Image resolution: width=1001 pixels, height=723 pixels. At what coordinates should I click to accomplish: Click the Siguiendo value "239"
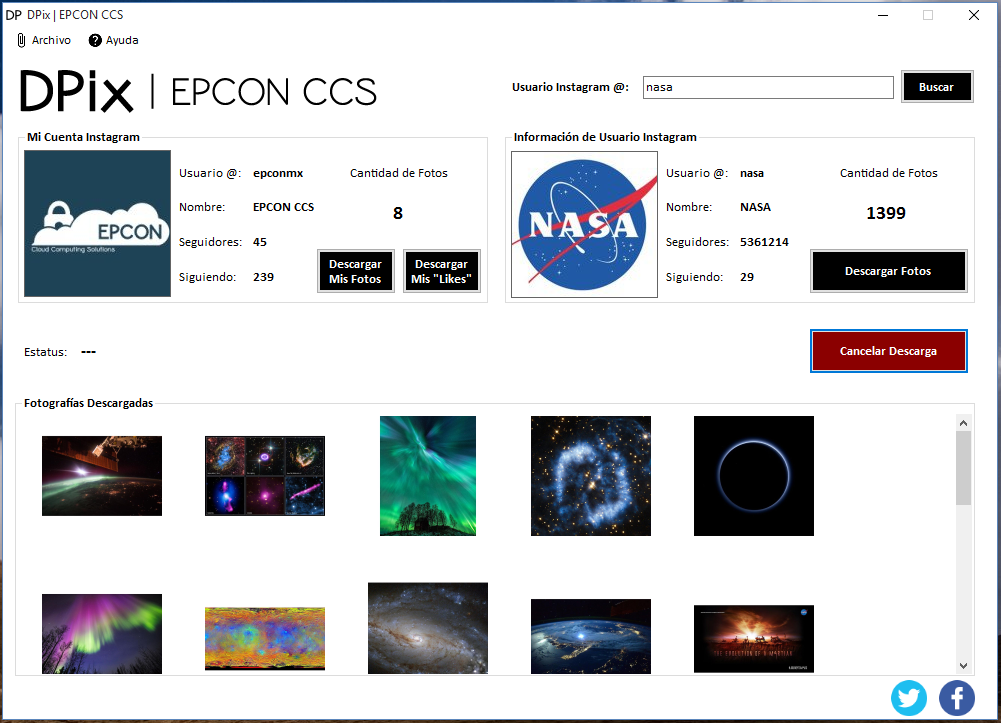point(263,277)
